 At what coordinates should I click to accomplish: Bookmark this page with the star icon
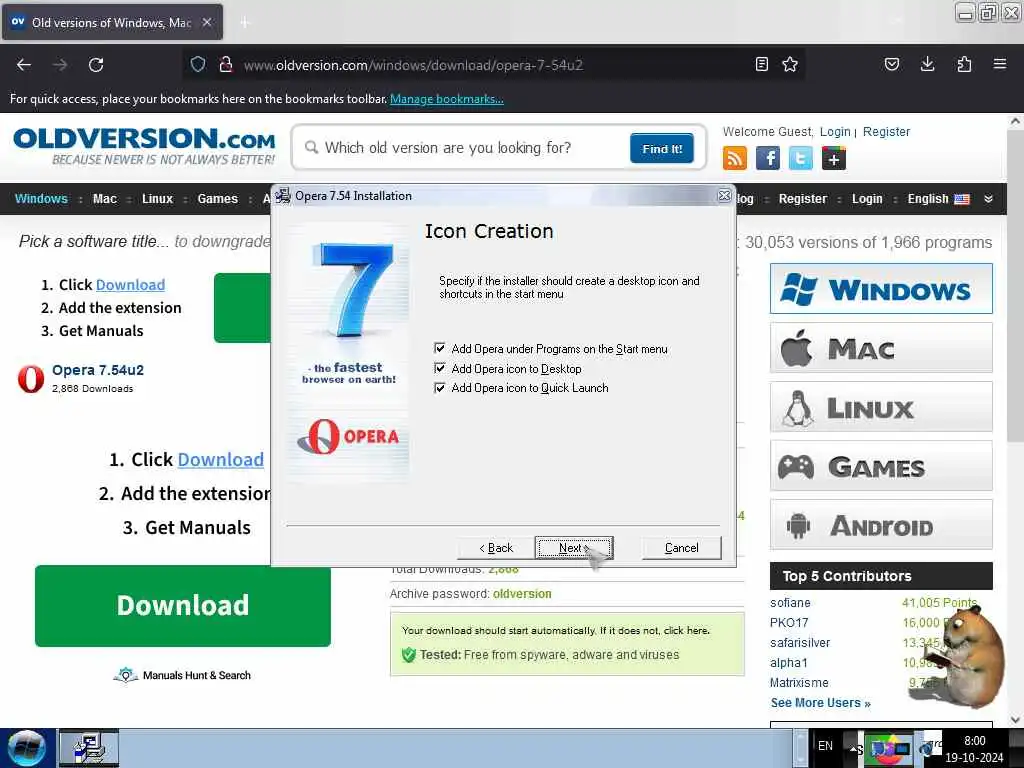tap(790, 64)
